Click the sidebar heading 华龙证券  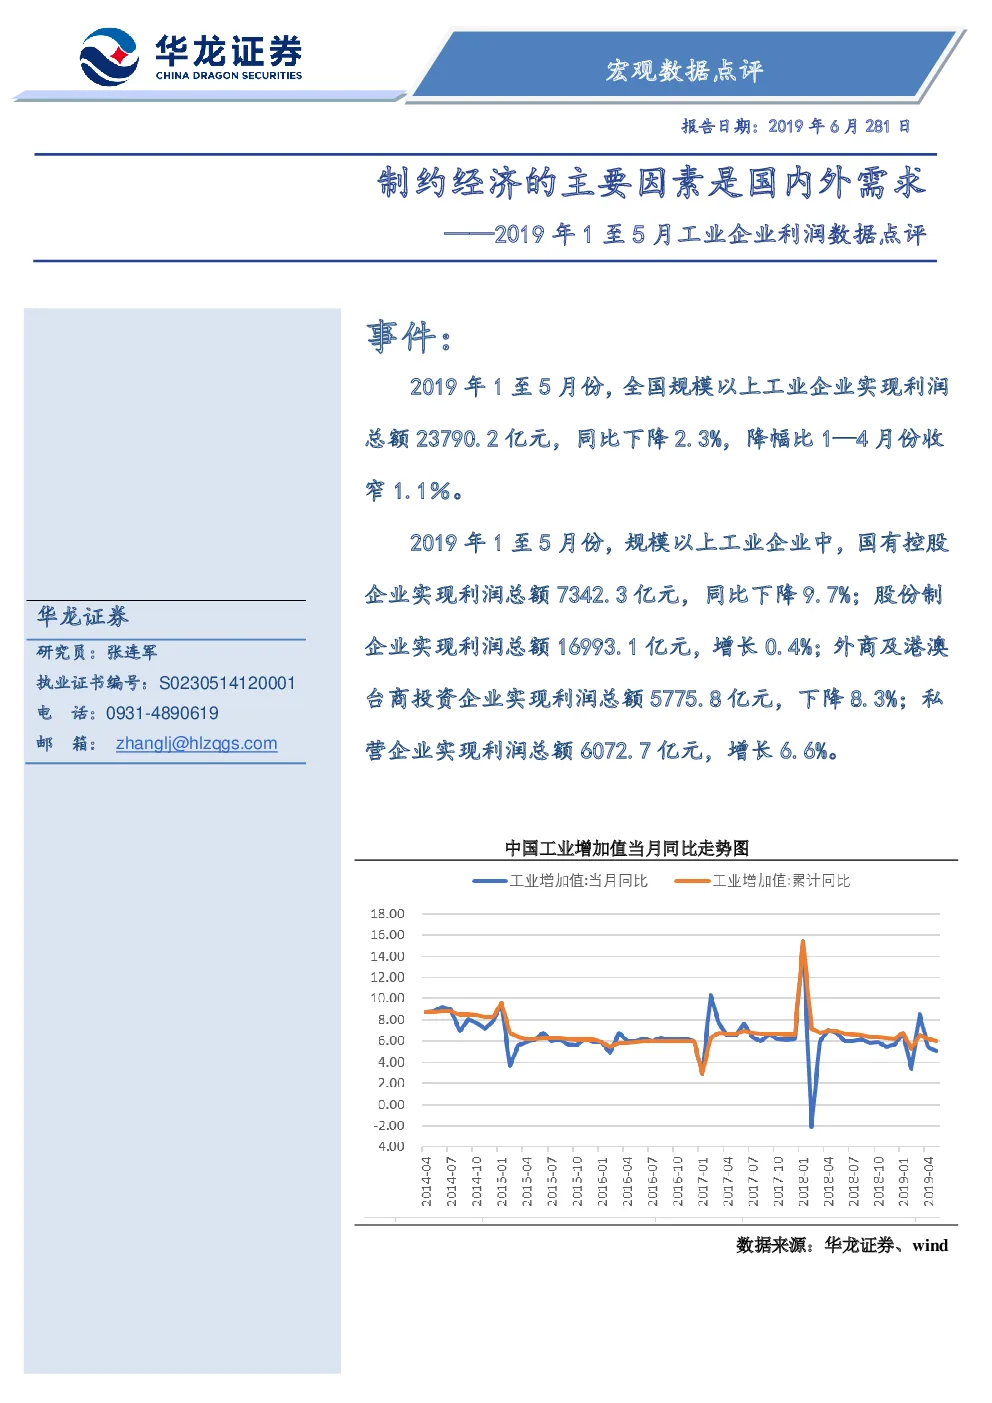(83, 616)
